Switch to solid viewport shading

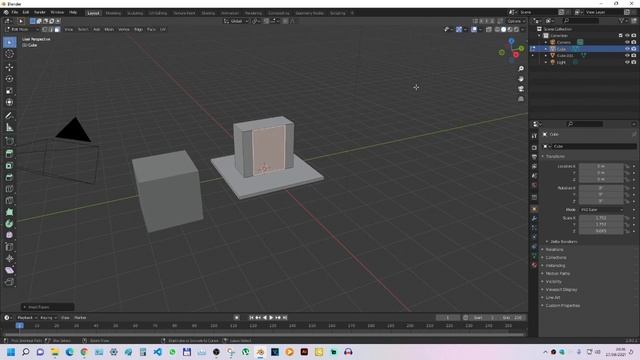[x=503, y=29]
